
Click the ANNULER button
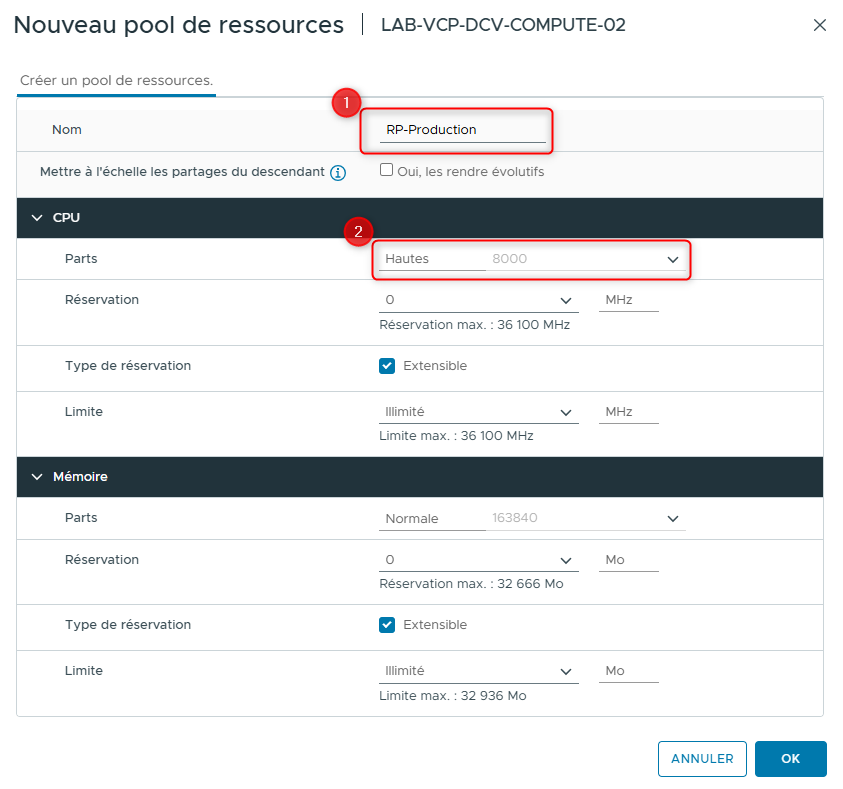pos(702,758)
